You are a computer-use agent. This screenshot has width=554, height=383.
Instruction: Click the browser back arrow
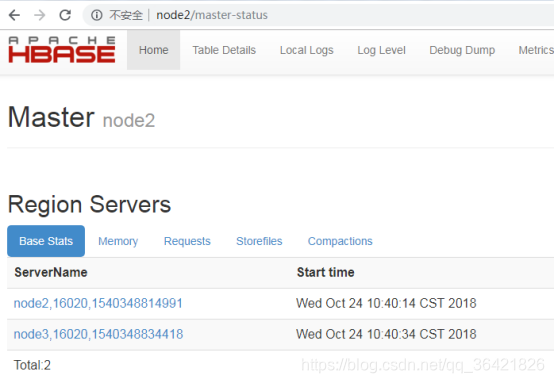pyautogui.click(x=14, y=15)
